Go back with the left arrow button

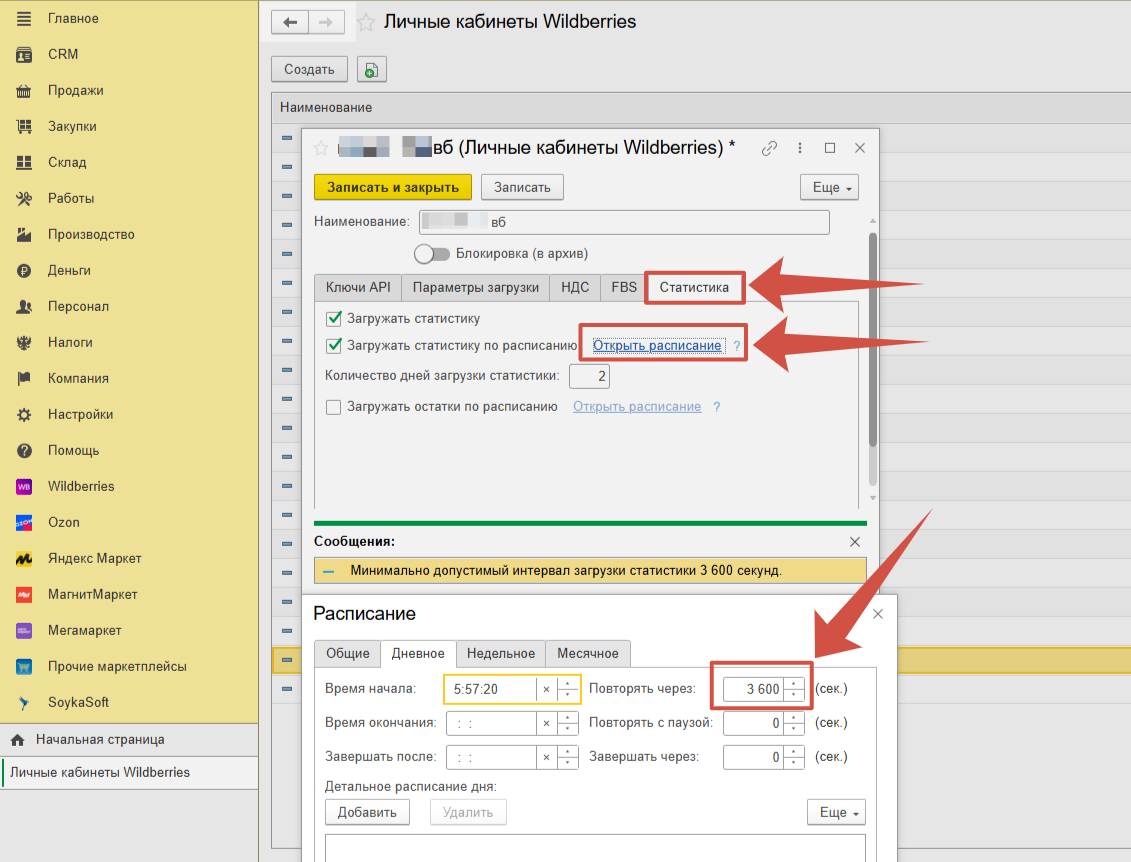(290, 22)
